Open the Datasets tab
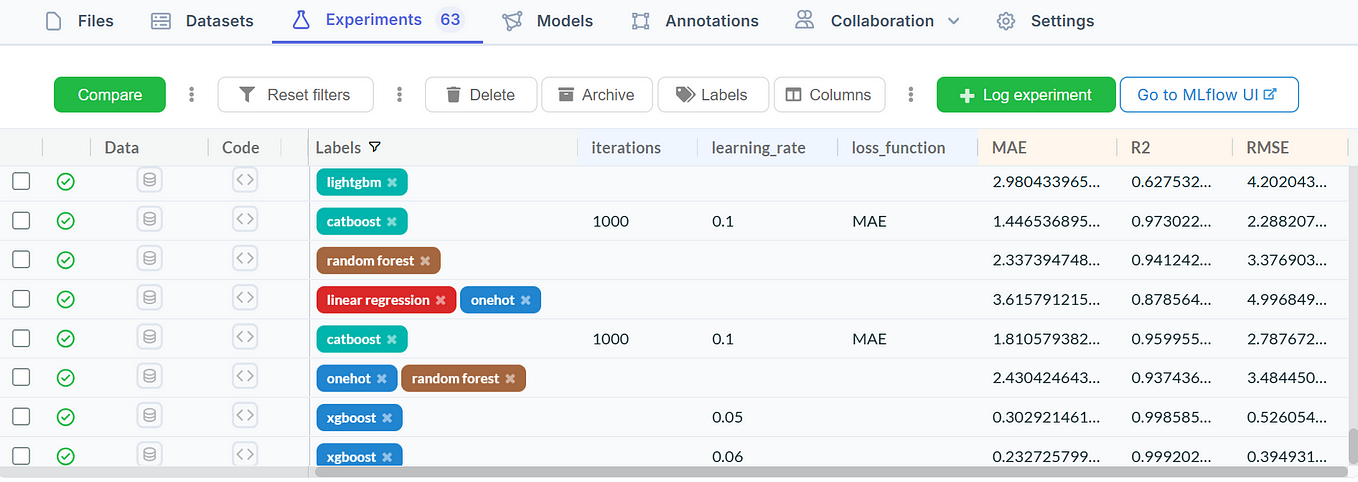The height and width of the screenshot is (482, 1358). (x=202, y=20)
